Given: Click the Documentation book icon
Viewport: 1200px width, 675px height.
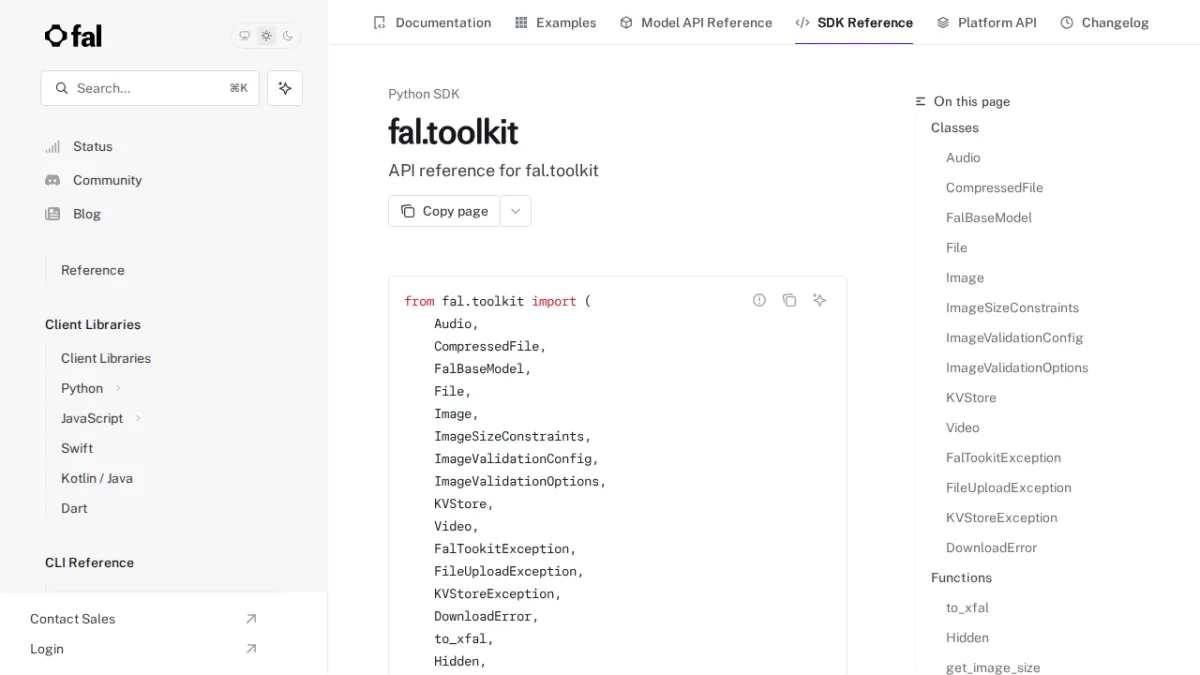Looking at the screenshot, I should coord(379,22).
